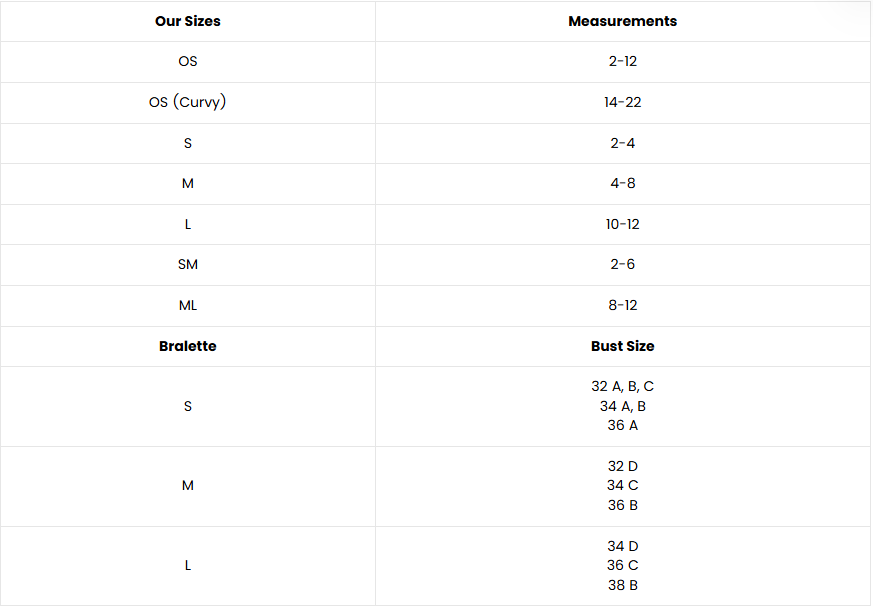
Task: Click the 10-12 measurement cell
Action: (x=622, y=224)
